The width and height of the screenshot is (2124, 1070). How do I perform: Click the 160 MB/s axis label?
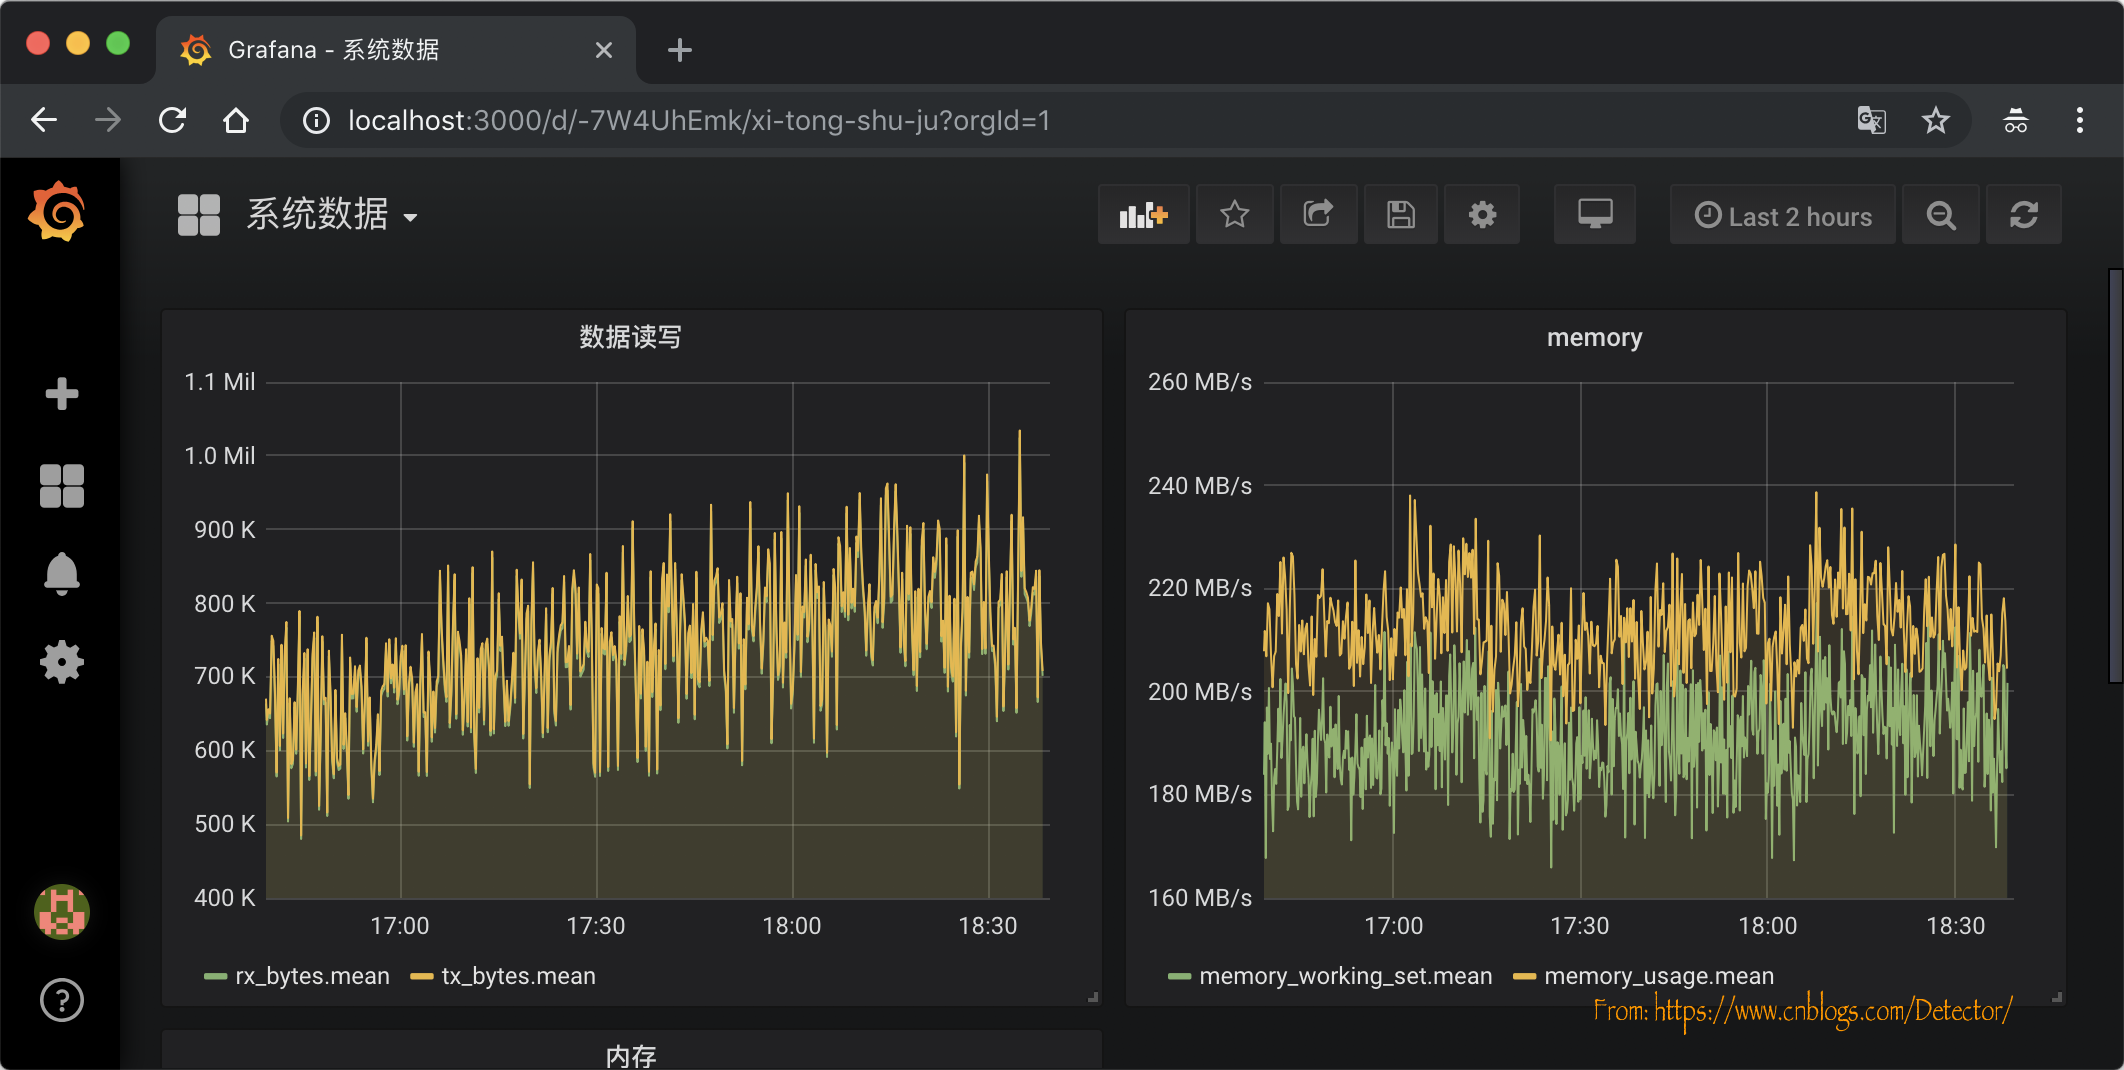[1200, 898]
